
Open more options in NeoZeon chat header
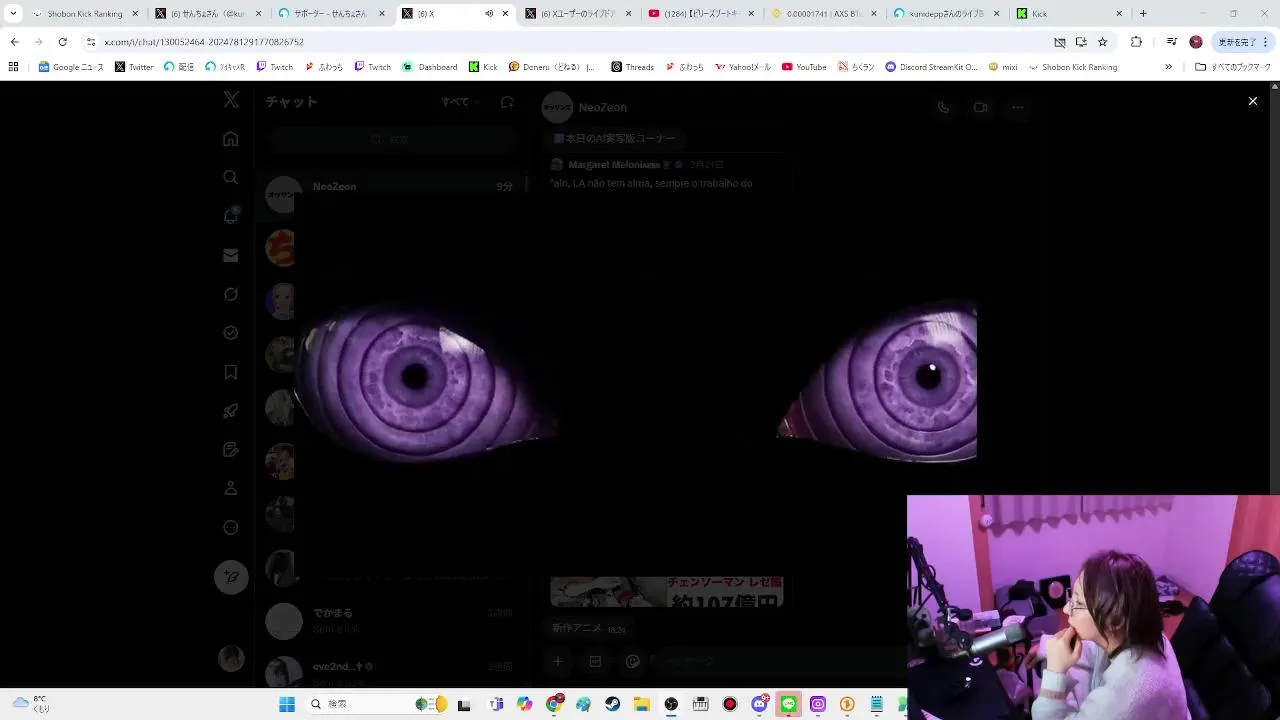click(x=1017, y=107)
